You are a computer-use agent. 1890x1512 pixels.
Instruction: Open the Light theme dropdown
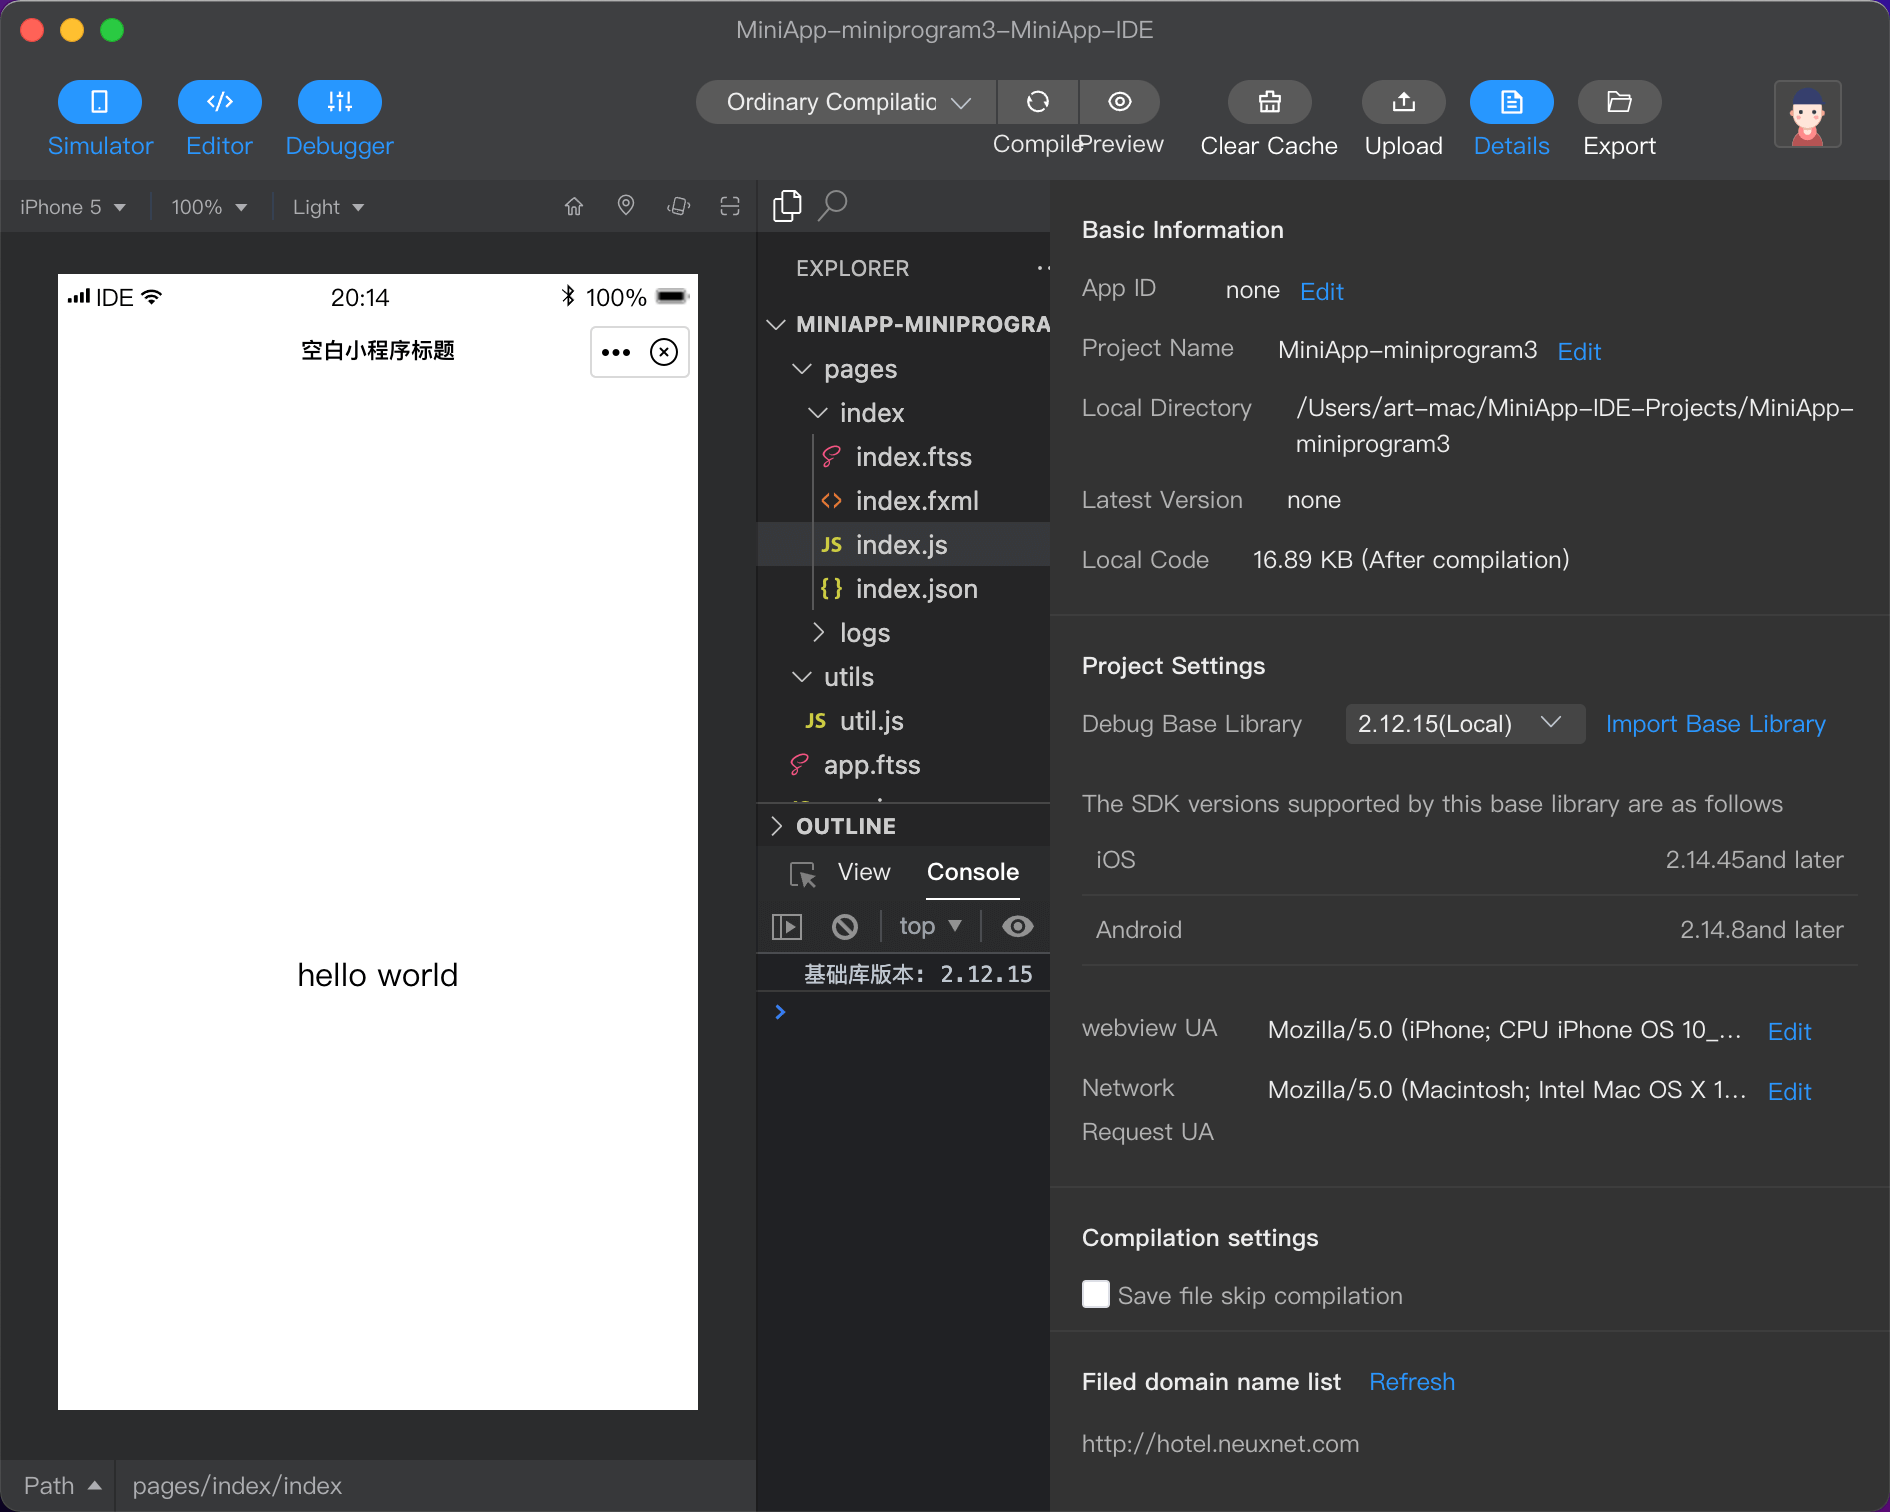328,207
